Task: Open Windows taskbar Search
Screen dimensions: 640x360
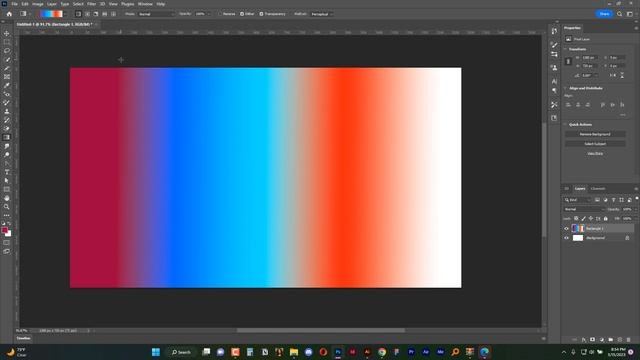Action: coord(181,352)
